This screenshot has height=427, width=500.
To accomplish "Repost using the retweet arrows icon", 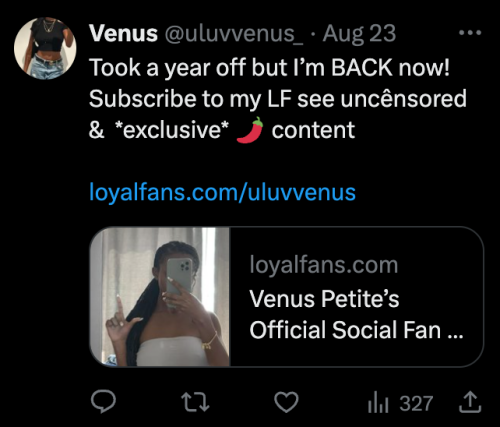I will [195, 402].
